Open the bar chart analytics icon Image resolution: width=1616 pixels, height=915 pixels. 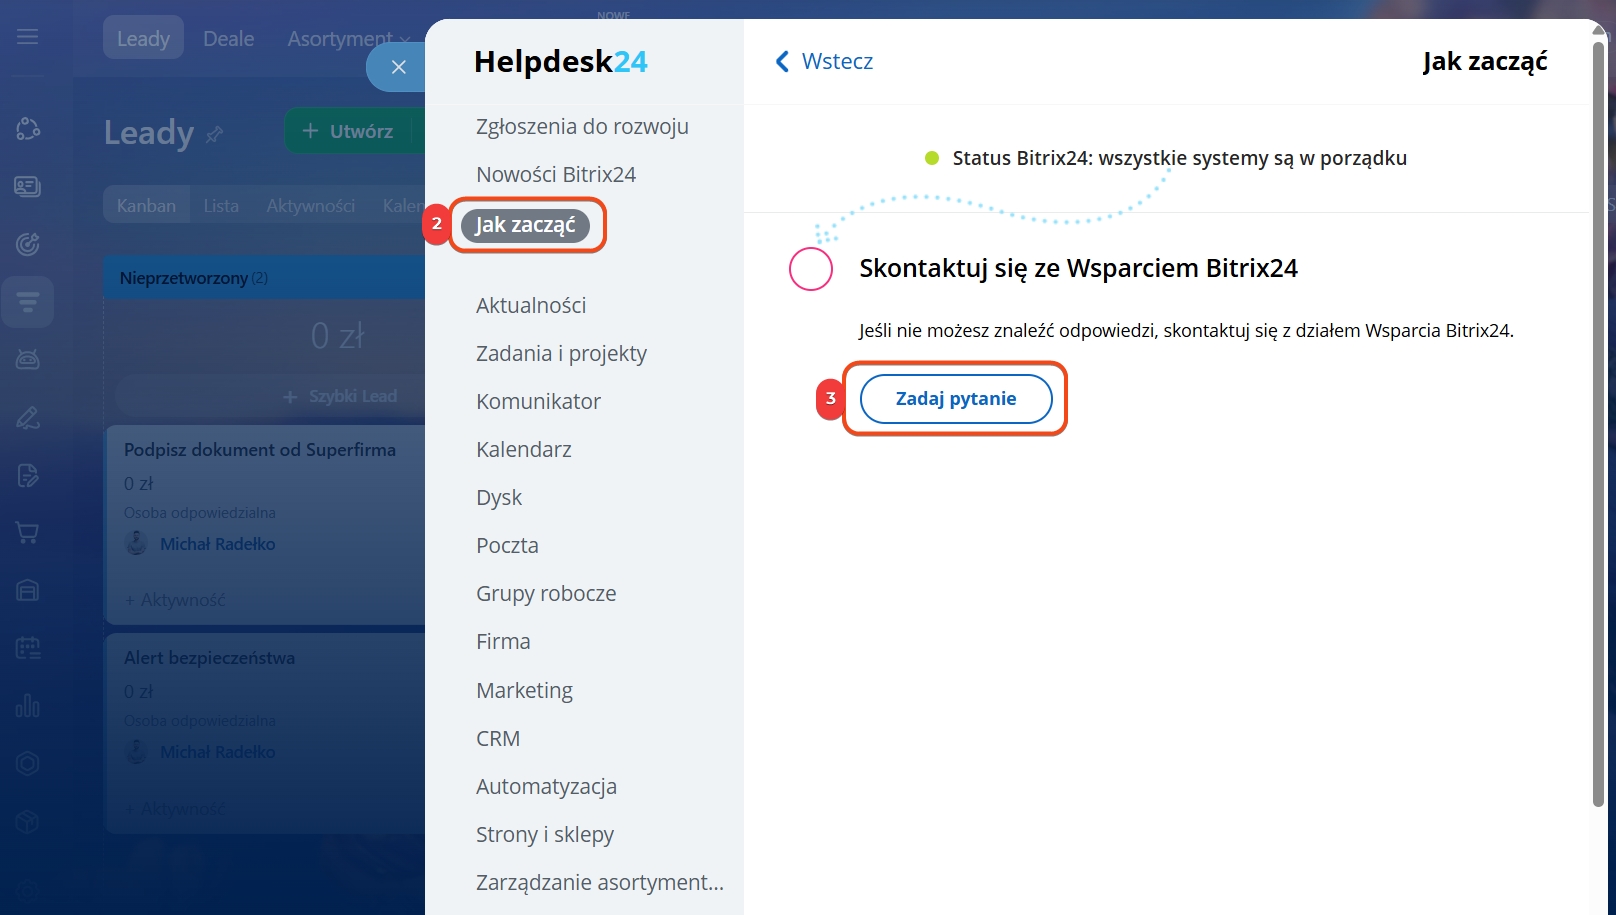point(28,706)
